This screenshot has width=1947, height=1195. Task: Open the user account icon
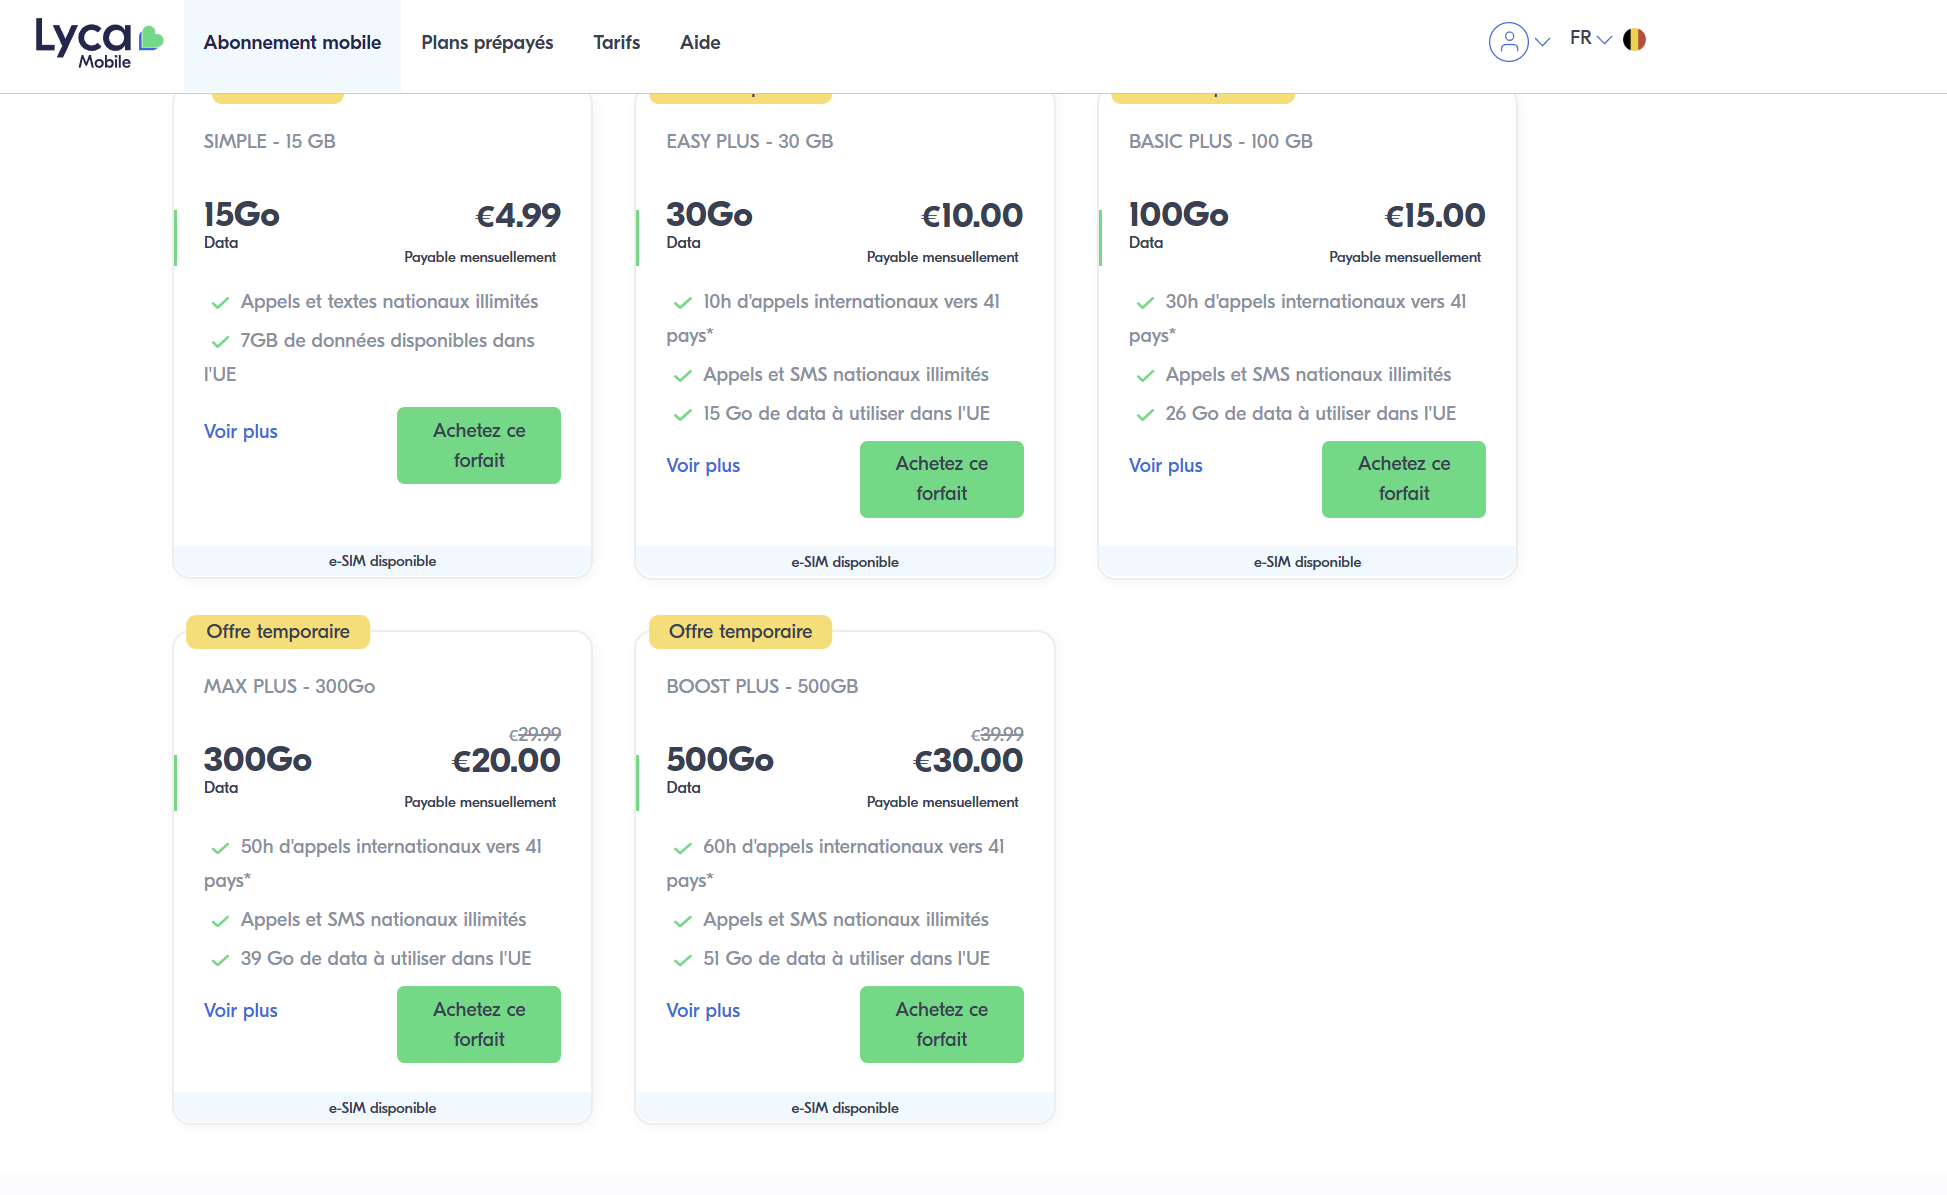(x=1508, y=42)
